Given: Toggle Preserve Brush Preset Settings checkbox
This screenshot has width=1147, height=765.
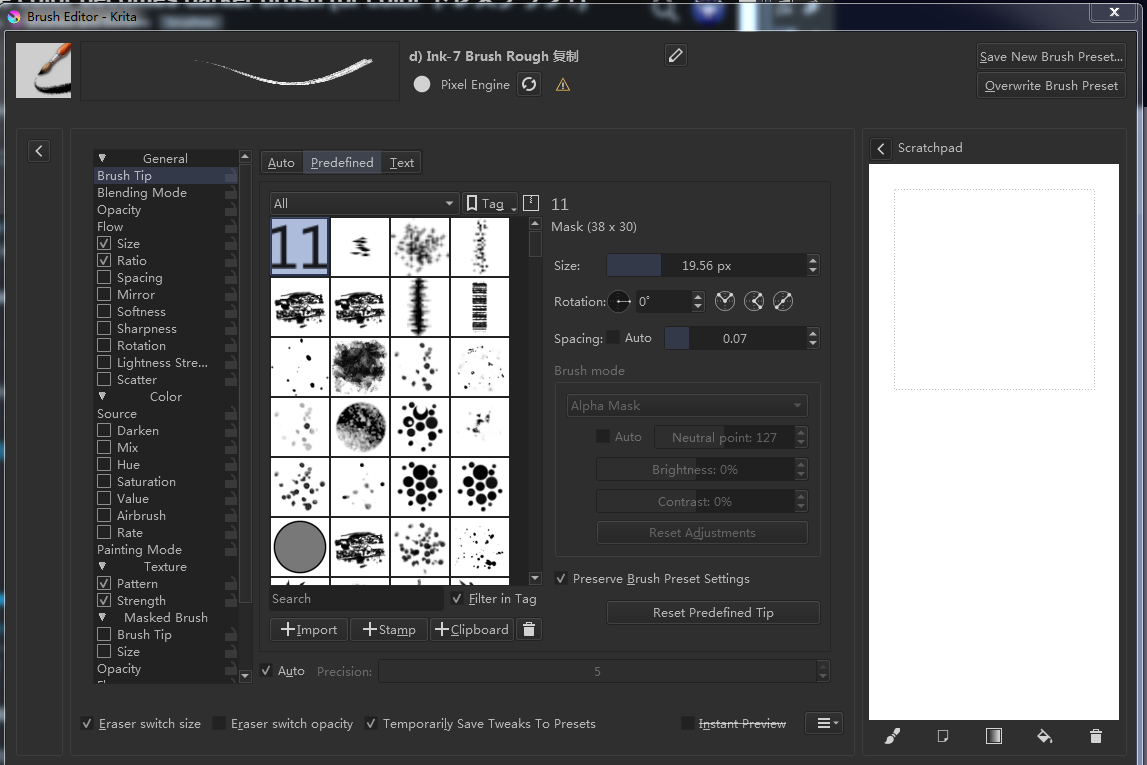Looking at the screenshot, I should pyautogui.click(x=561, y=579).
